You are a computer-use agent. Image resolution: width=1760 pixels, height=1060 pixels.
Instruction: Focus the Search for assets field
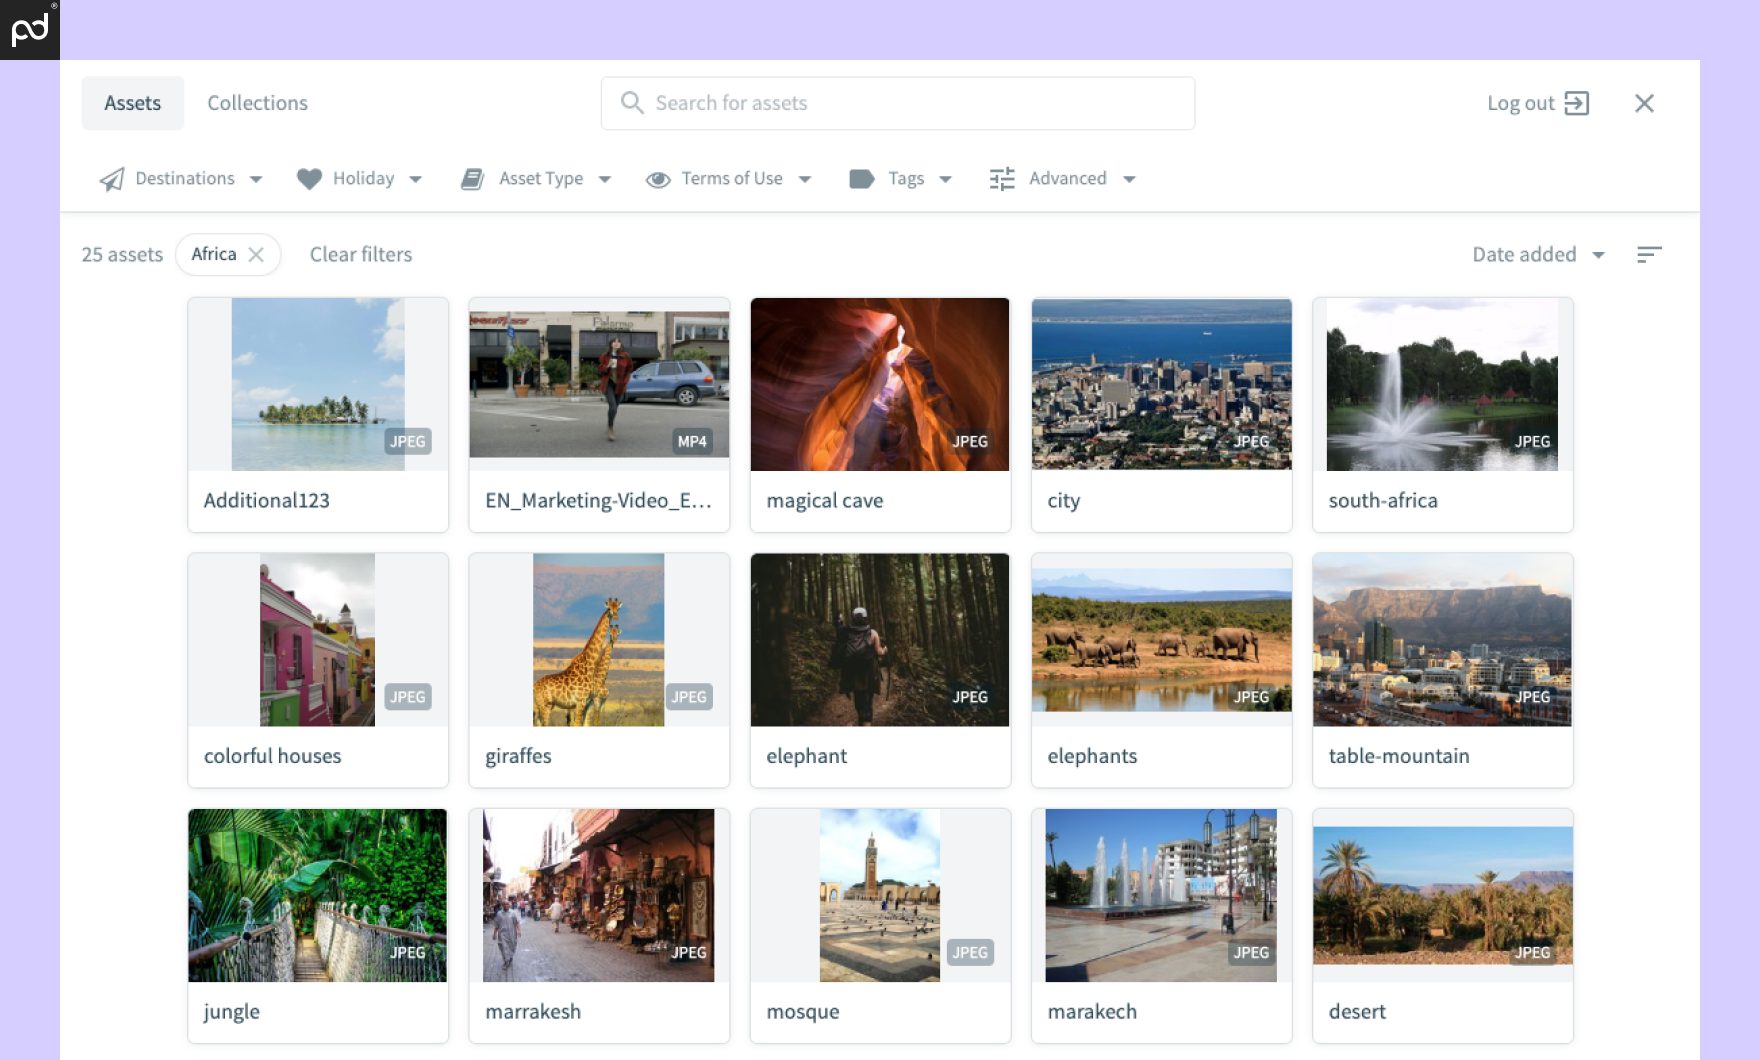pyautogui.click(x=910, y=103)
